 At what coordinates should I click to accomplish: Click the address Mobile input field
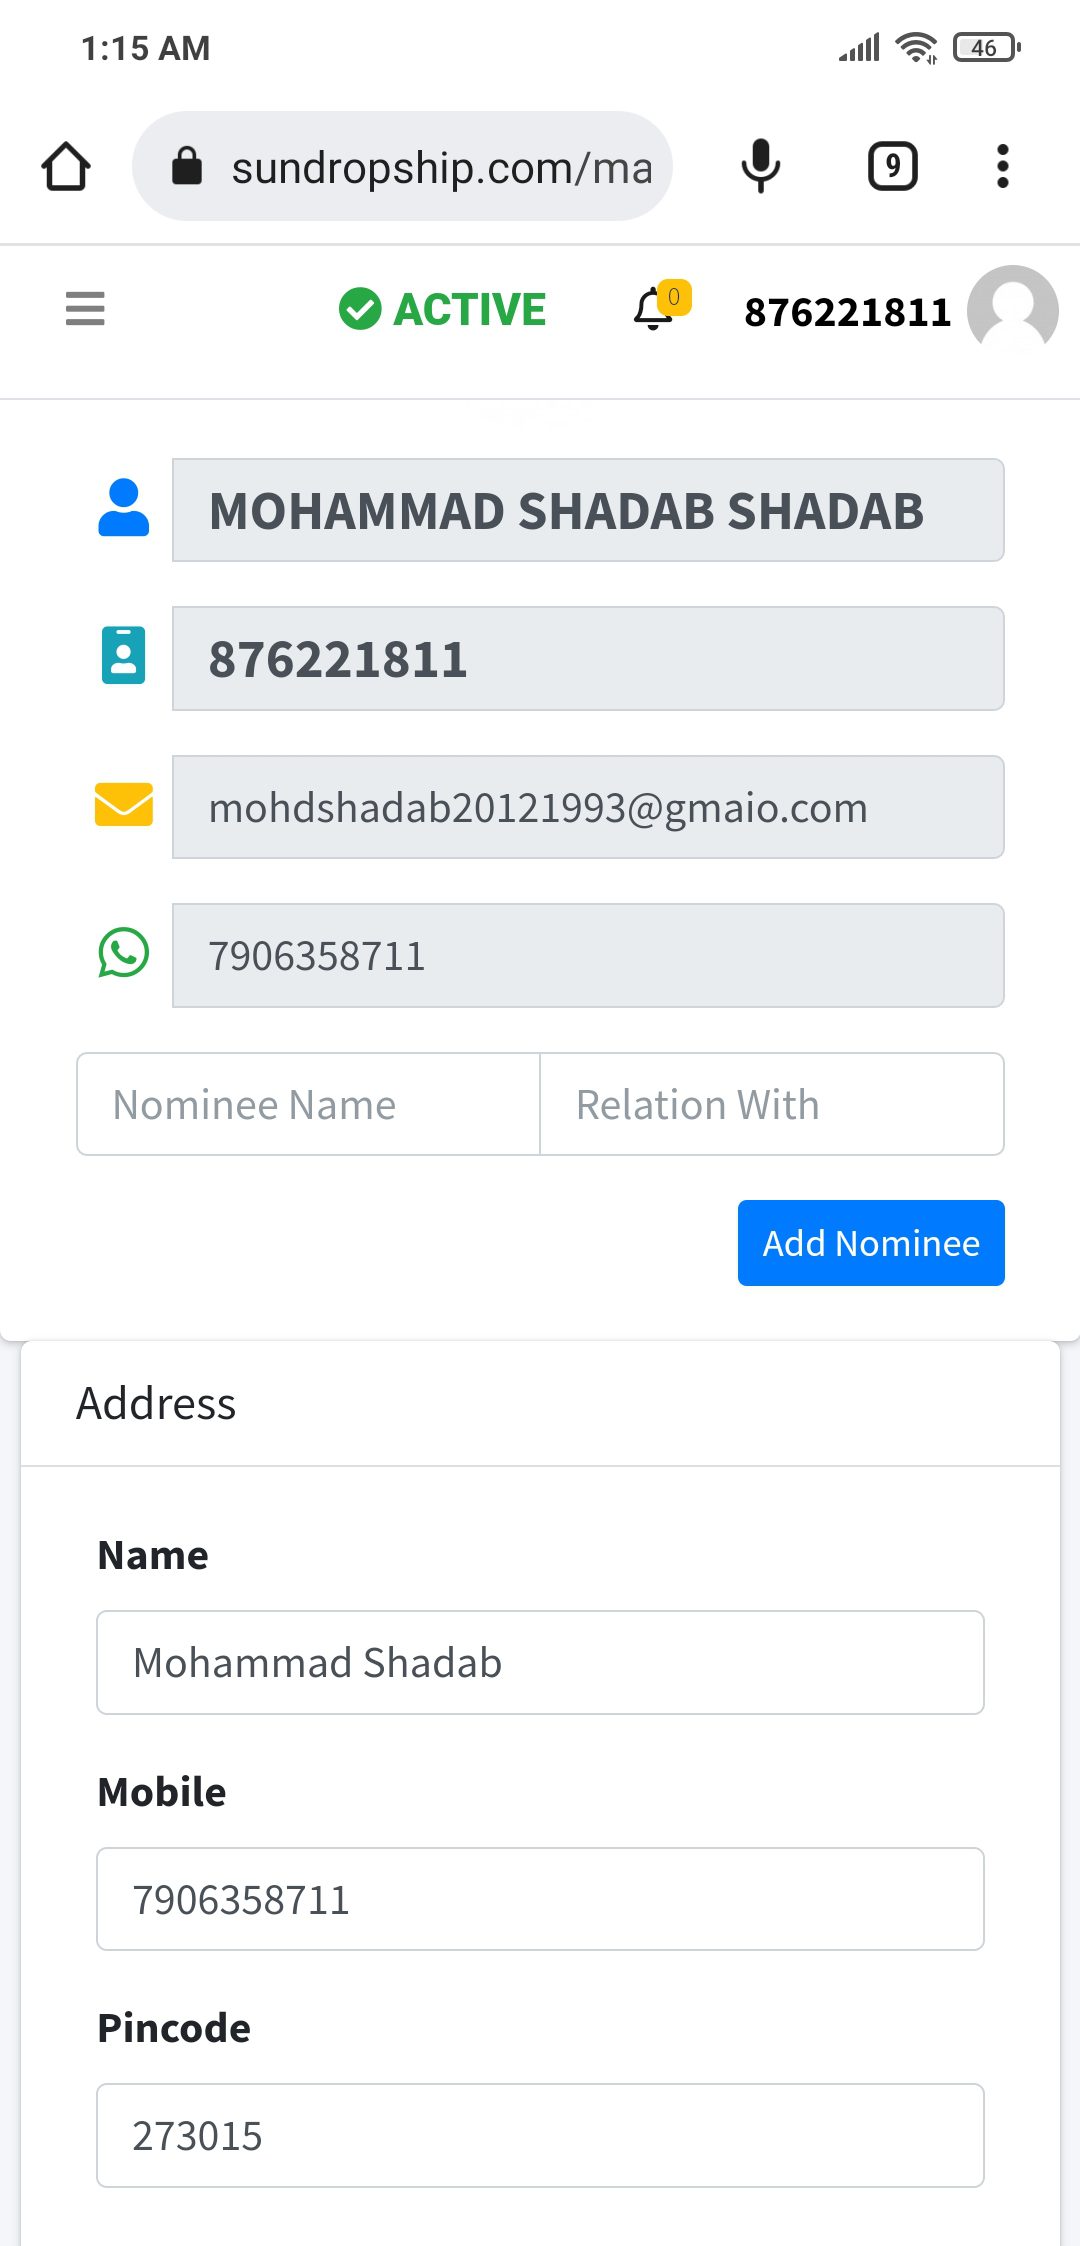(x=540, y=1899)
